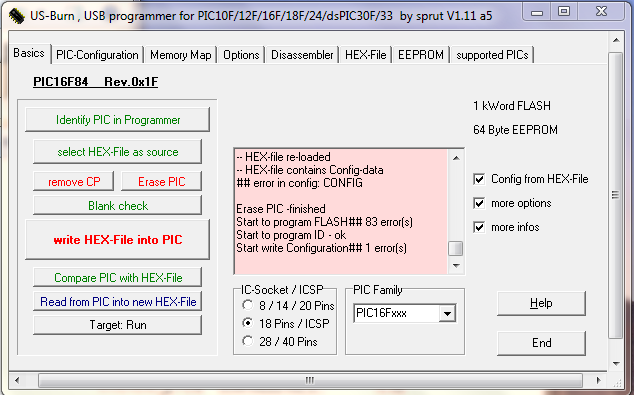634x395 pixels.
Task: Maximize the US-Burn window
Action: 564,12
